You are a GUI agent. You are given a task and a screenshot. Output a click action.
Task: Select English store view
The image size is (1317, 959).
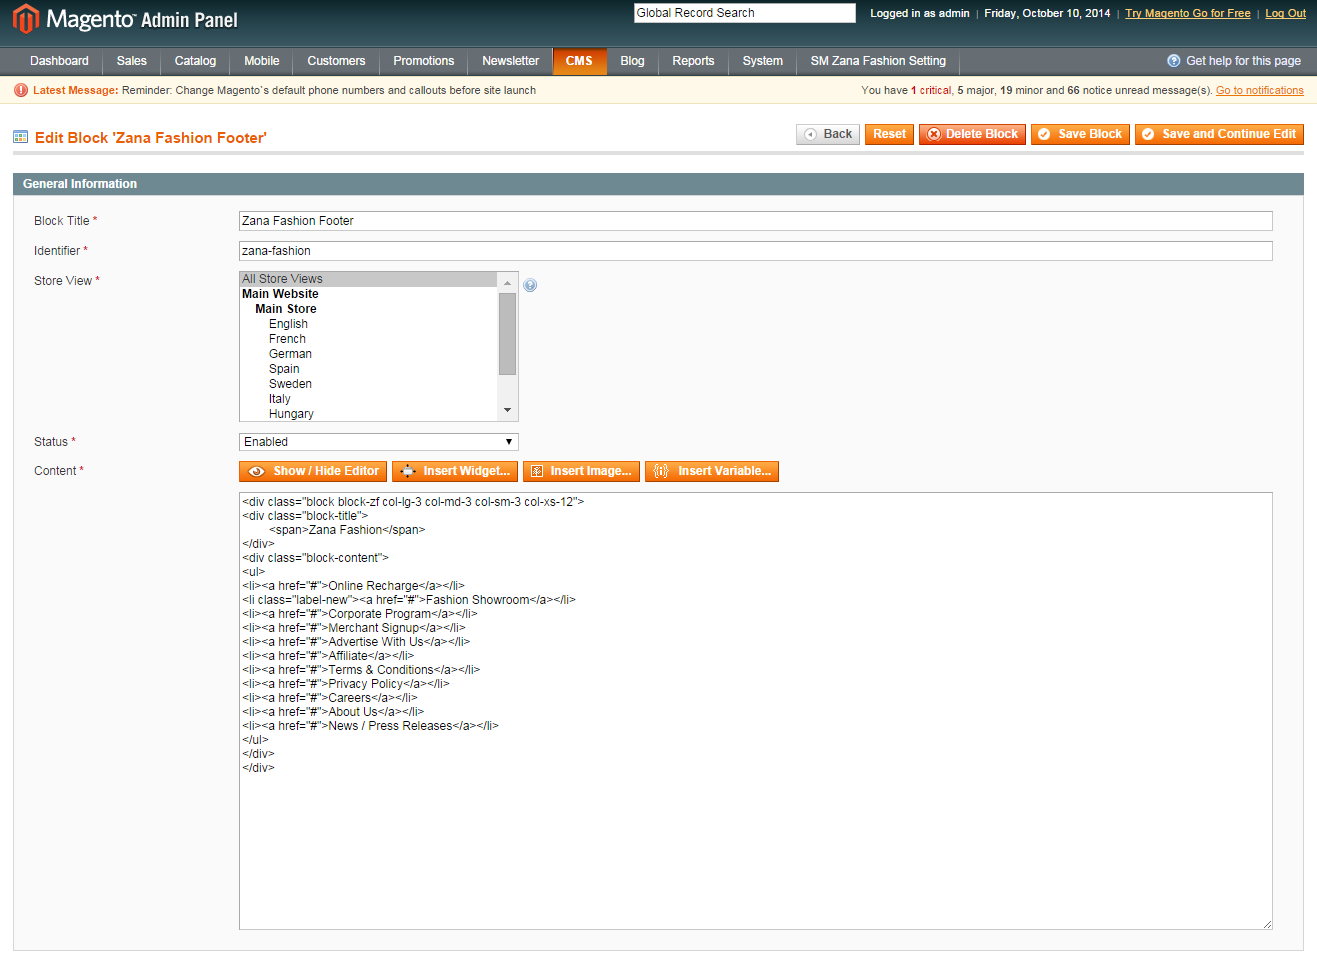[288, 324]
